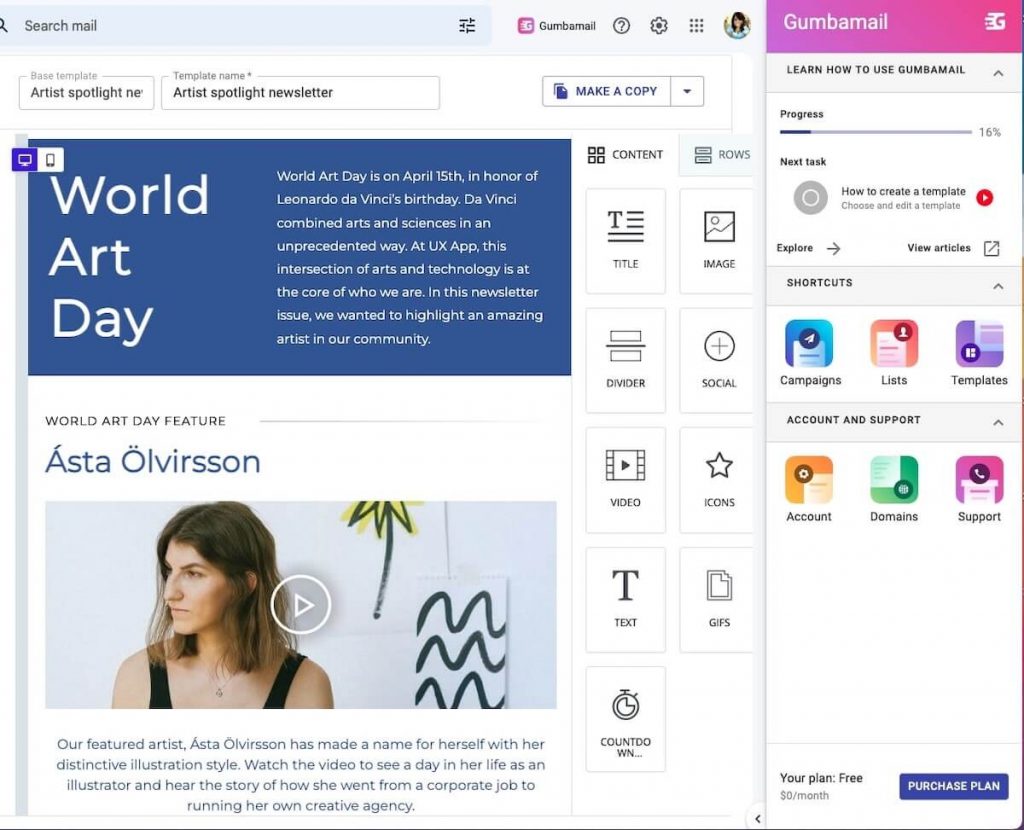
Task: Collapse the Shortcuts section
Action: (998, 285)
